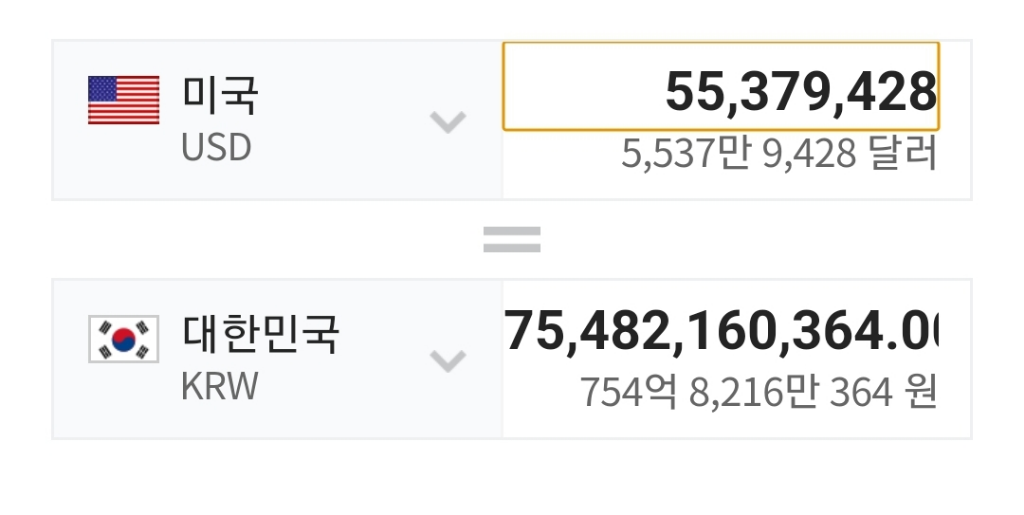Click the blue star canton of US flag
The image size is (1024, 515).
coord(103,89)
